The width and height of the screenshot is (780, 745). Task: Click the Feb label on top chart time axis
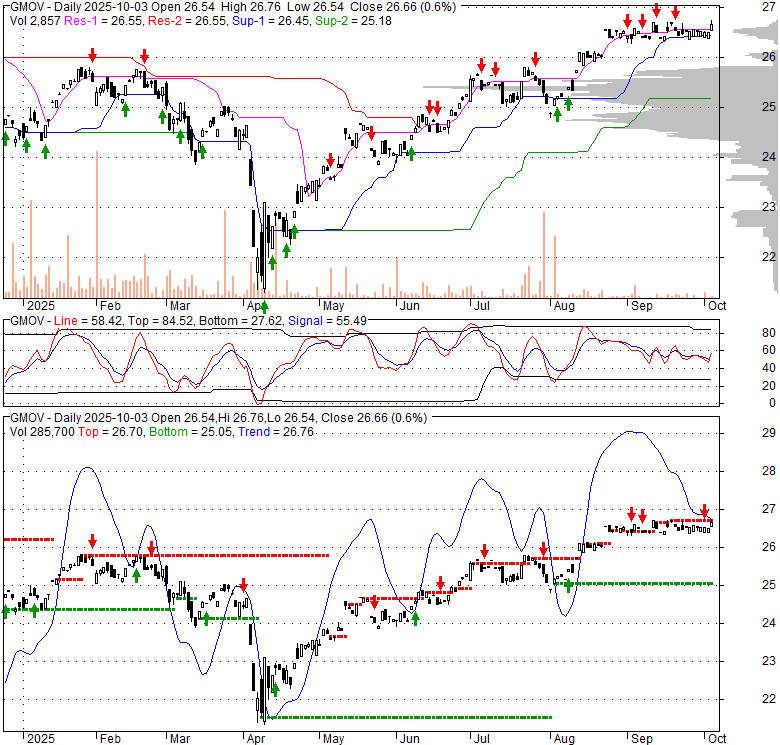tap(110, 306)
